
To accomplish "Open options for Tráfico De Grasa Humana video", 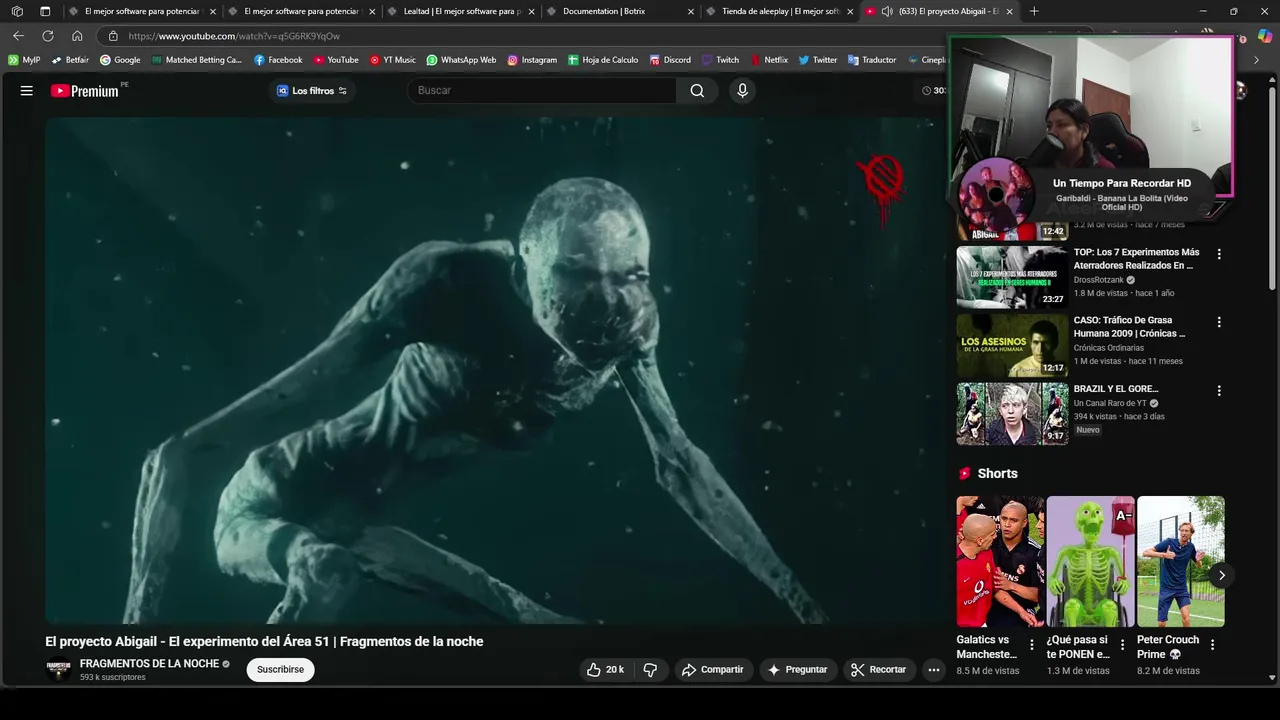I will [1219, 322].
